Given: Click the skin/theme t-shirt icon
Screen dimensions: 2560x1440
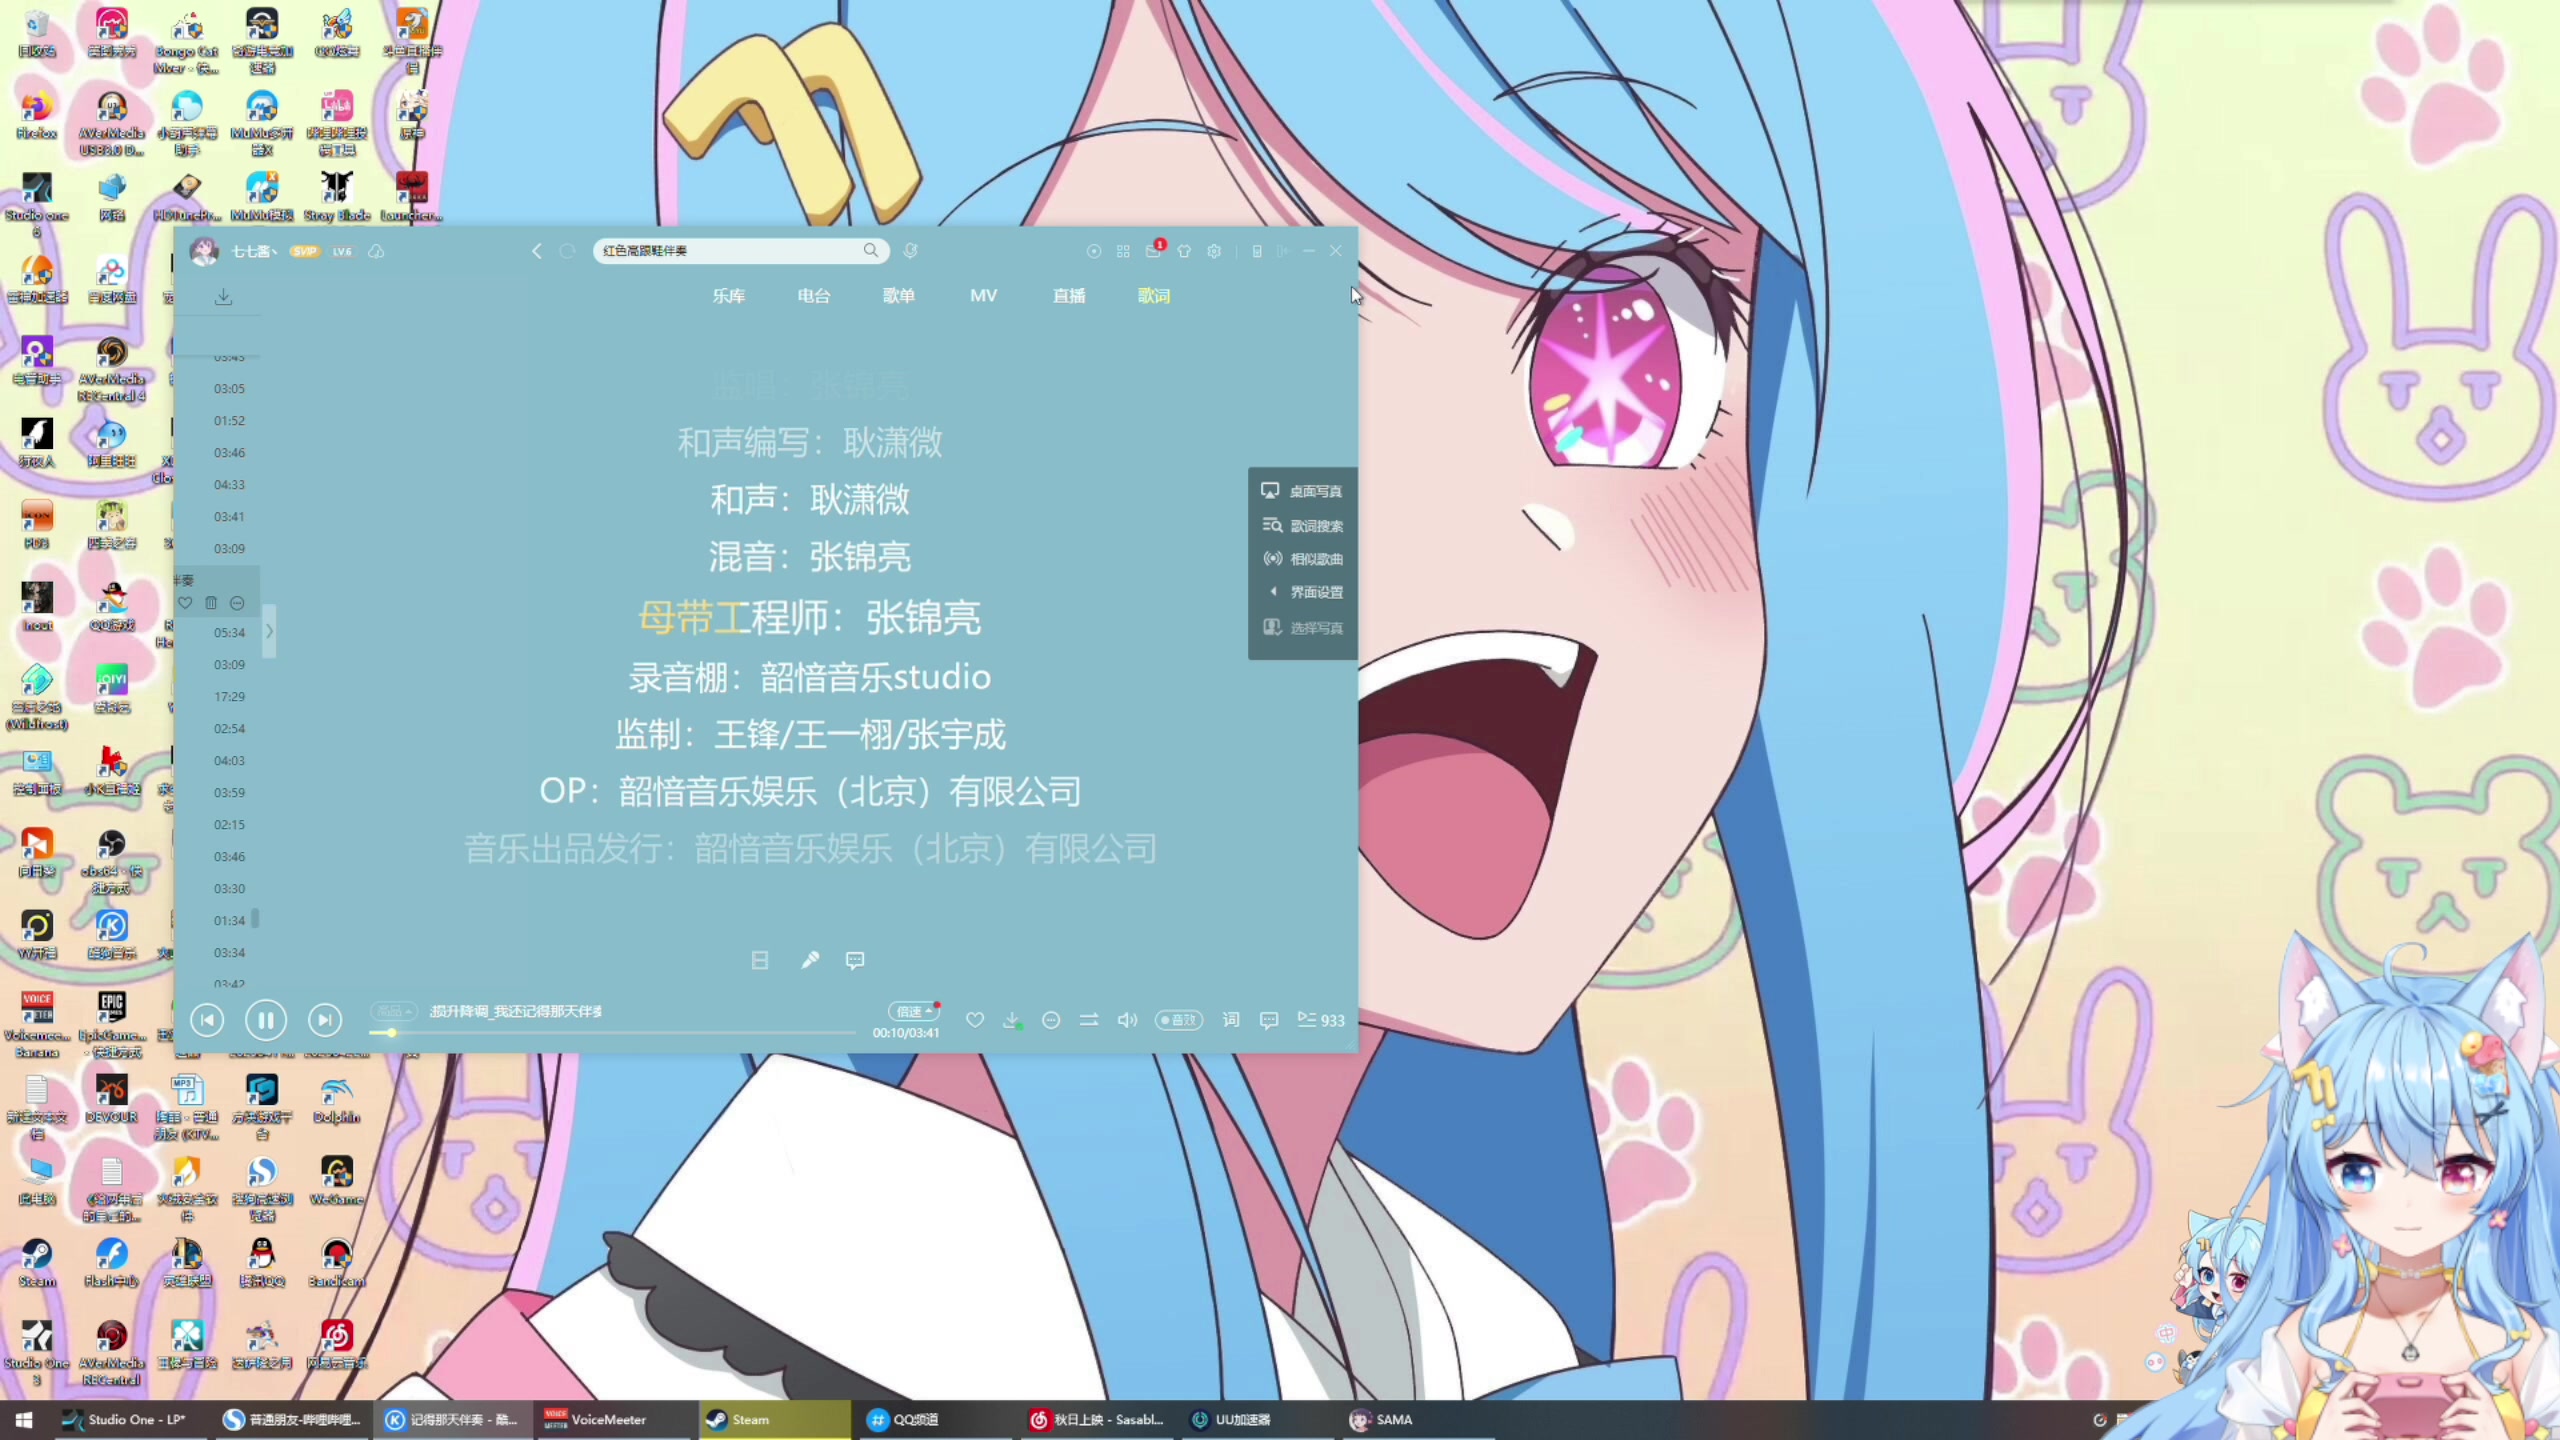Looking at the screenshot, I should coord(1184,251).
